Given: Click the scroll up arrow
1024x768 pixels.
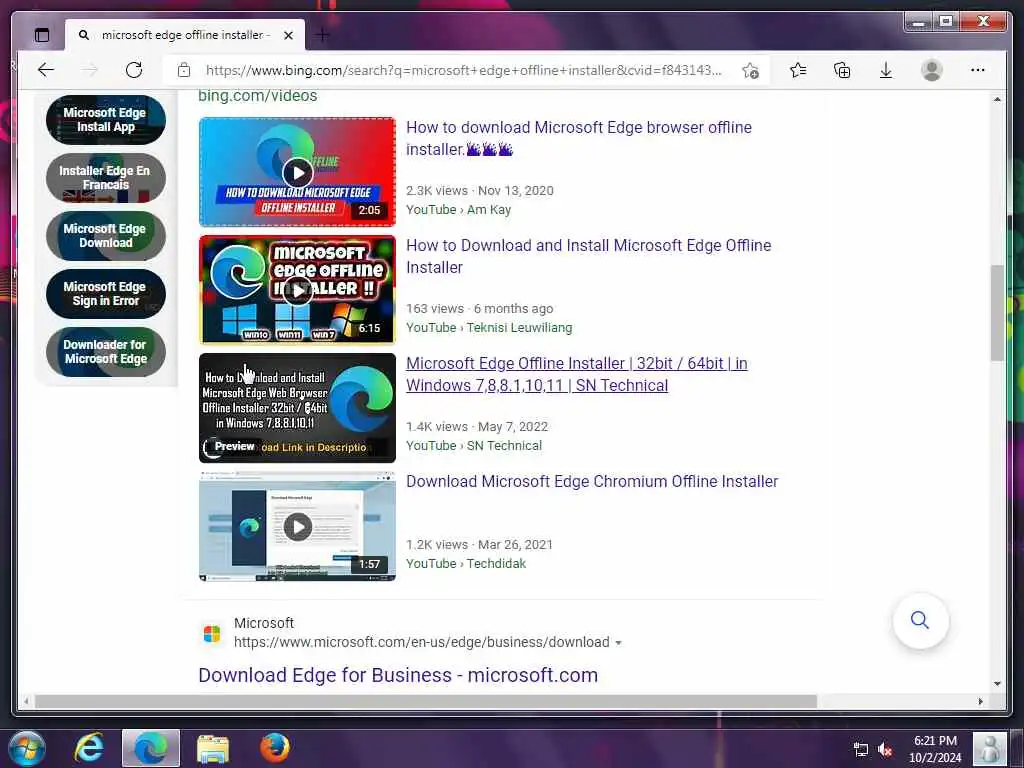Looking at the screenshot, I should (x=997, y=99).
